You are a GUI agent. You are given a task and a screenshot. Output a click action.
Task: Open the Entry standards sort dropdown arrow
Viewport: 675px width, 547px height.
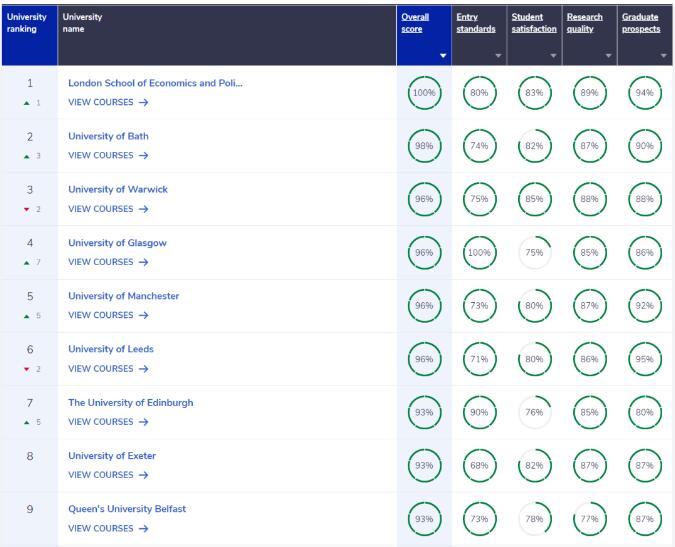point(498,56)
